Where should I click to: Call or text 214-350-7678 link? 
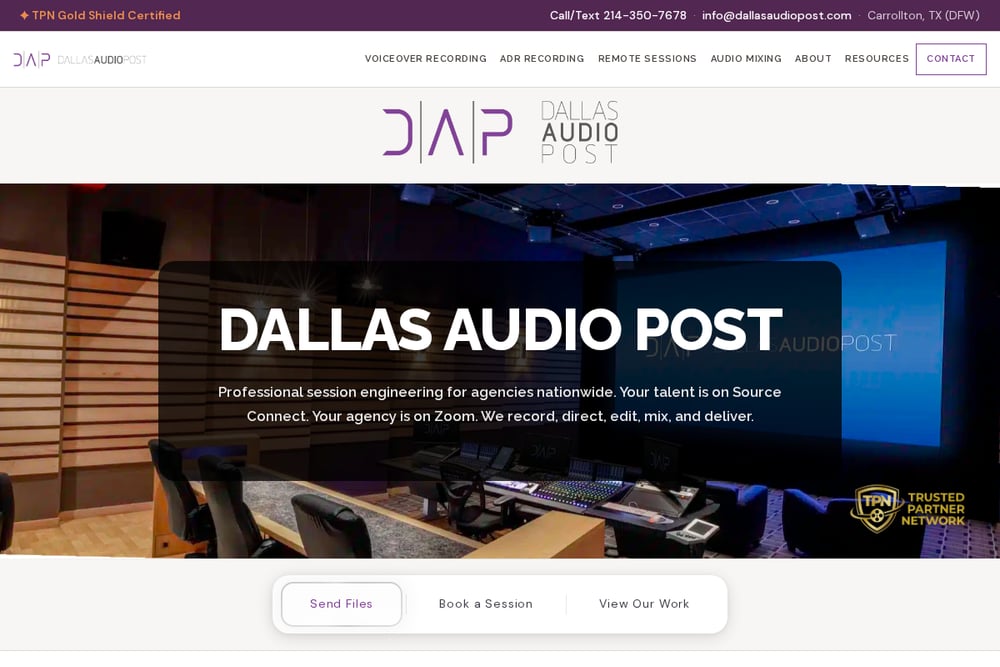pyautogui.click(x=618, y=15)
